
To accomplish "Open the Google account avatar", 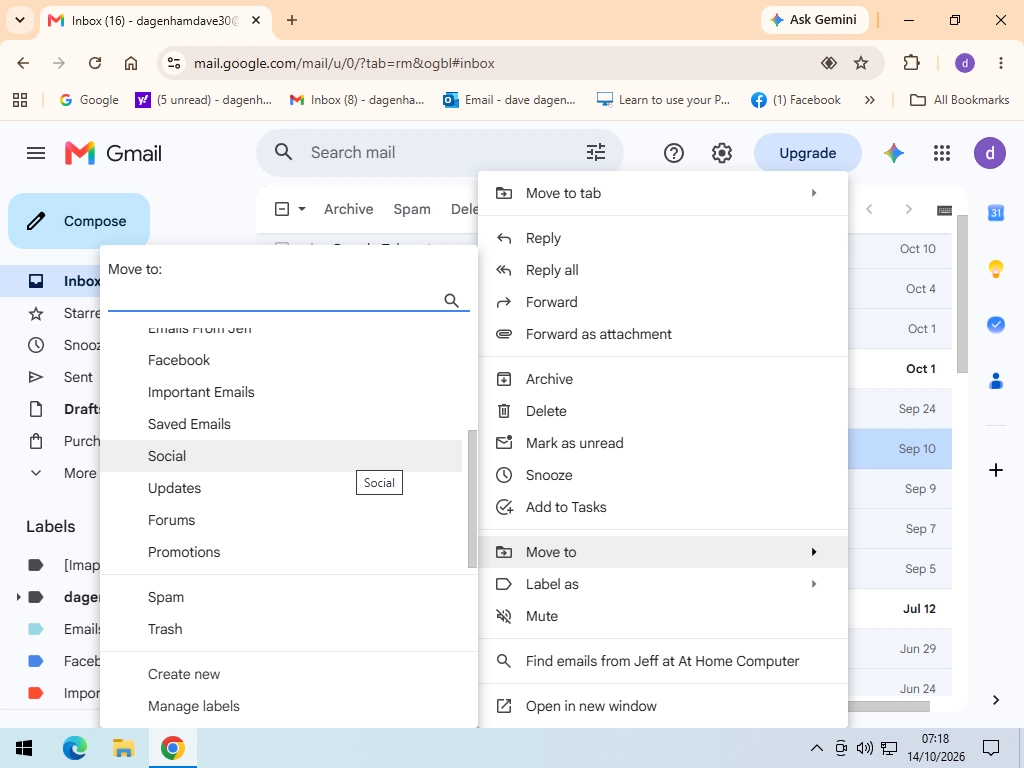I will coord(989,153).
